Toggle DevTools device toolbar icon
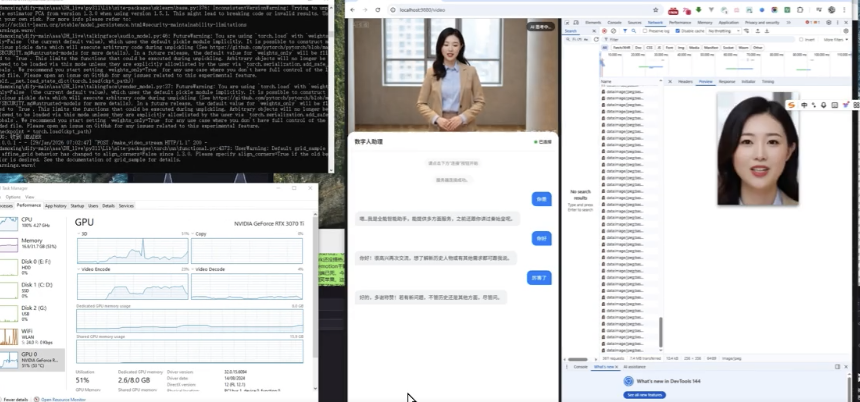860x402 pixels. pos(576,22)
